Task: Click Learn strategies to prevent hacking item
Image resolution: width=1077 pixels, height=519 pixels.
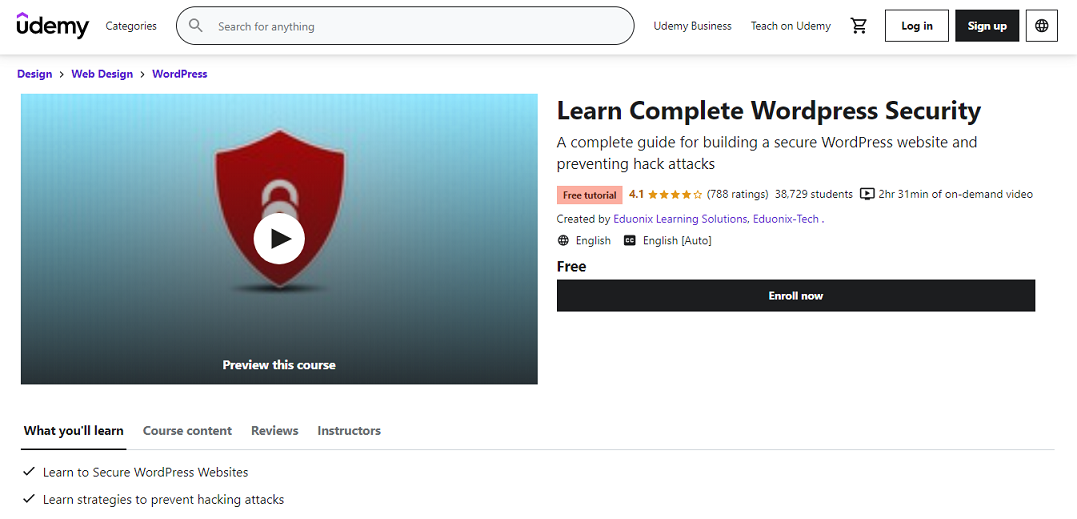Action: point(163,500)
